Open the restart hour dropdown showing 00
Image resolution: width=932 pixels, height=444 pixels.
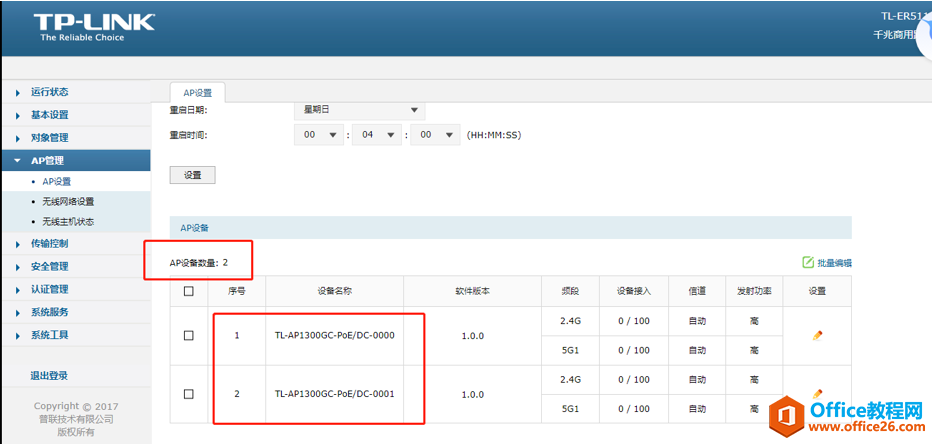tap(319, 135)
